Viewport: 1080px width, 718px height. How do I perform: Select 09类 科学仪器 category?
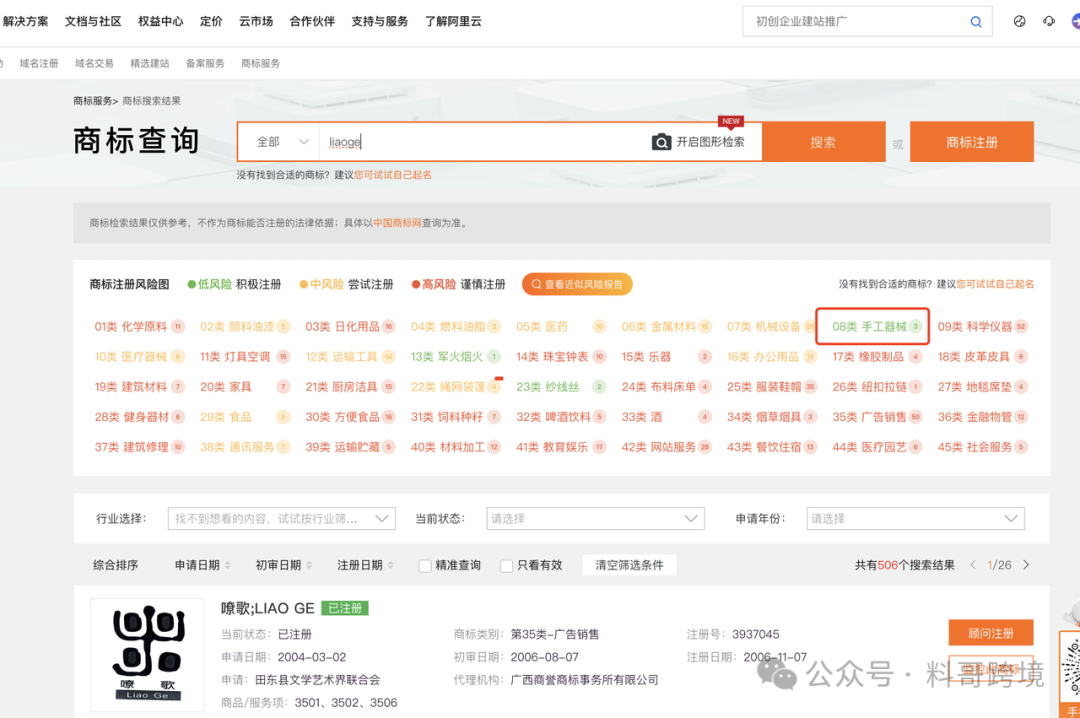tap(982, 327)
